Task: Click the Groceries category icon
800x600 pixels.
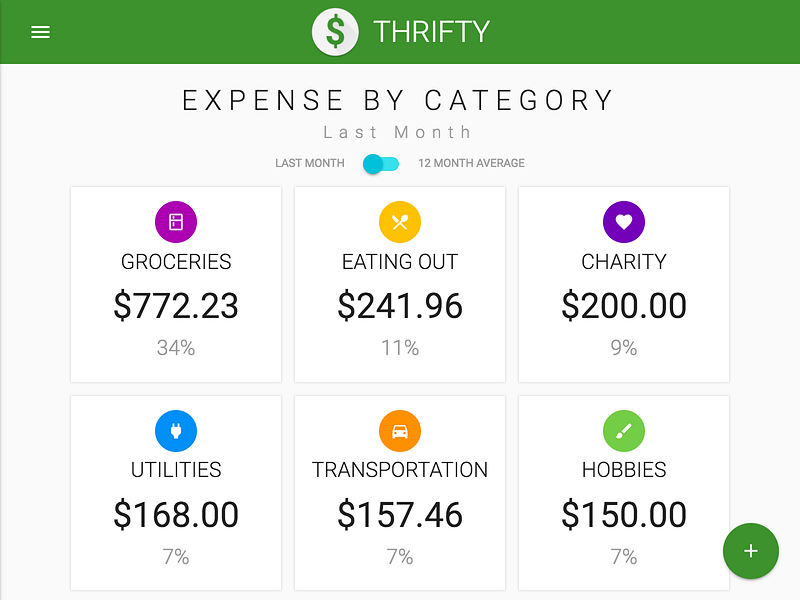Action: [176, 221]
